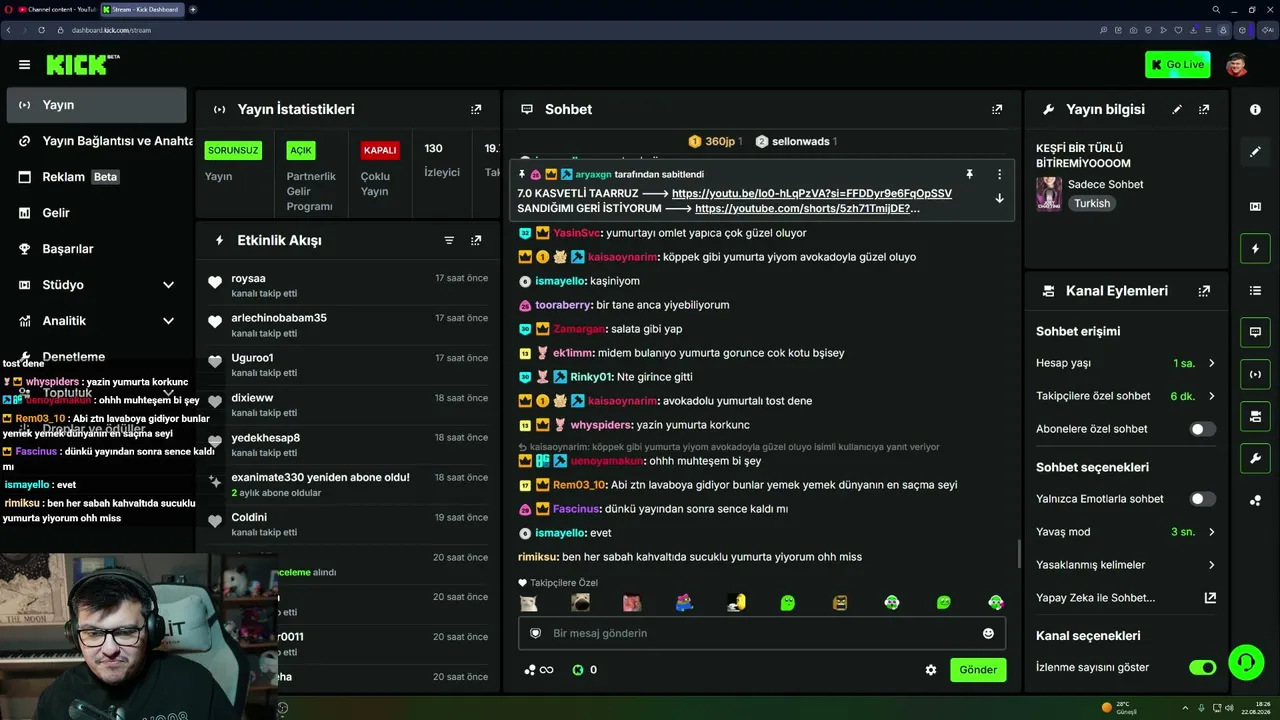Viewport: 1280px width, 720px height.
Task: Open a new browser tab
Action: tap(193, 9)
